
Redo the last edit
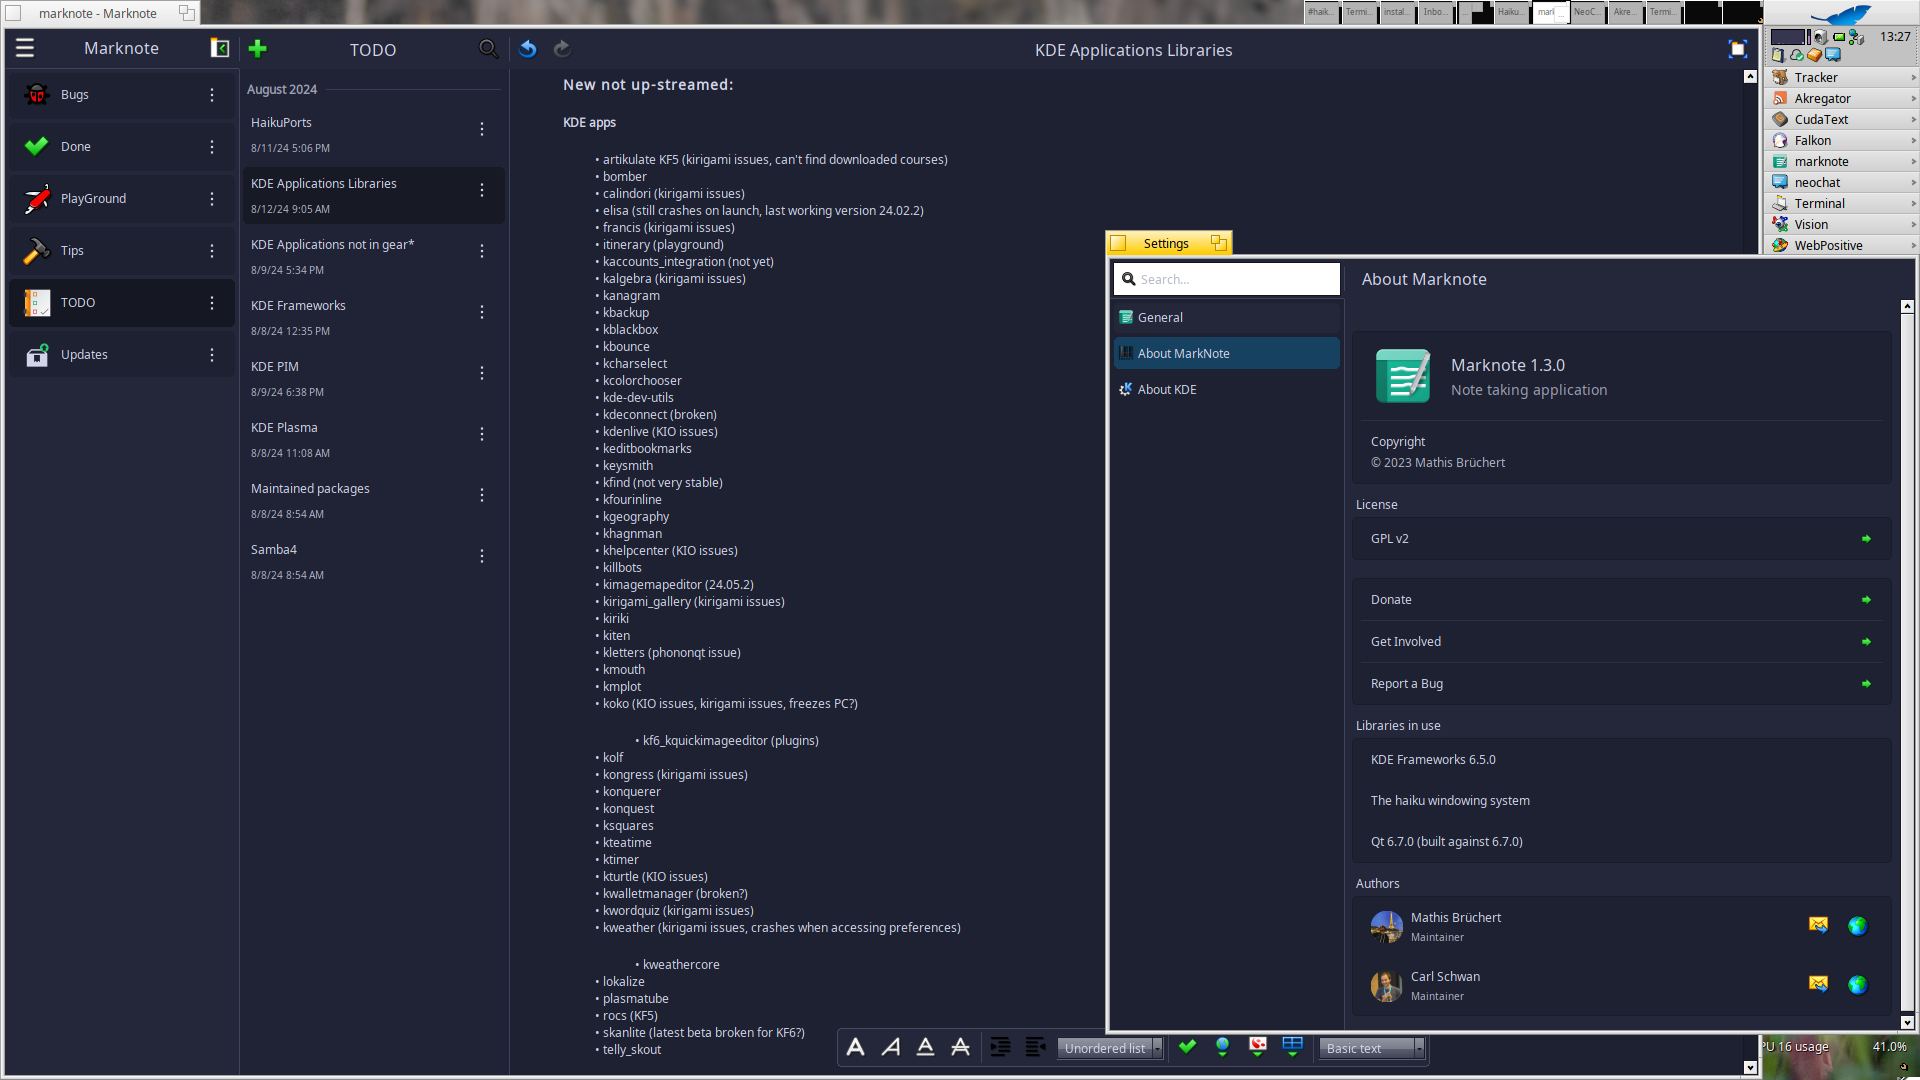(562, 48)
